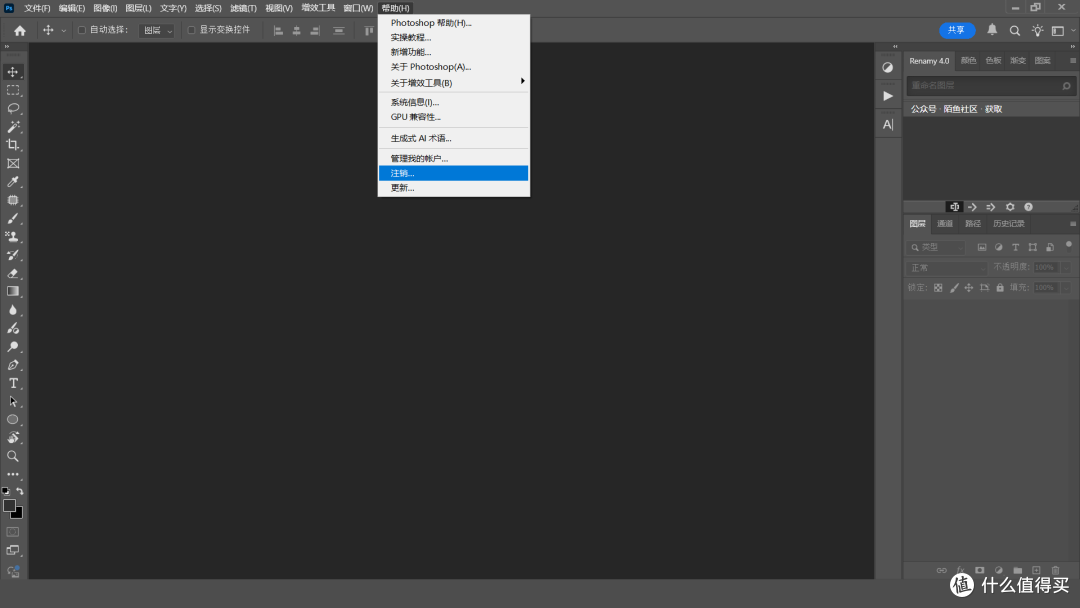
Task: Click the Renamy single arrow icon
Action: coord(972,207)
